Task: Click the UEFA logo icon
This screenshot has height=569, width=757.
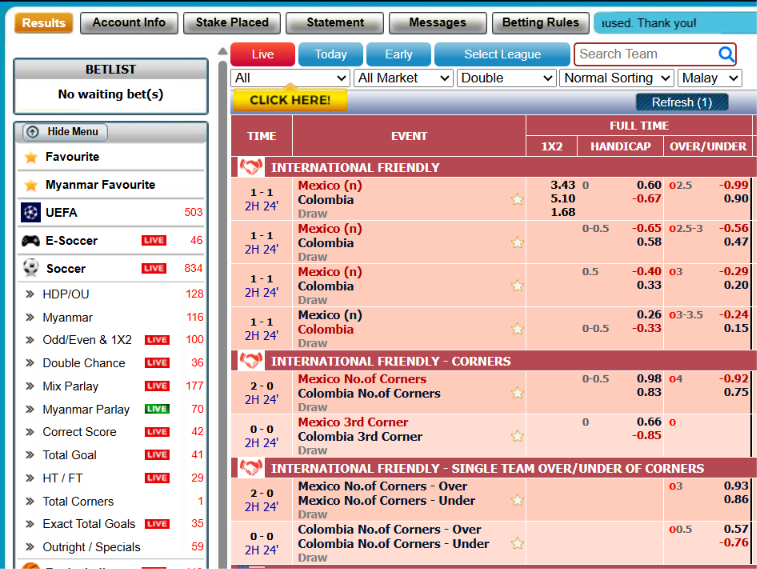Action: tap(30, 212)
